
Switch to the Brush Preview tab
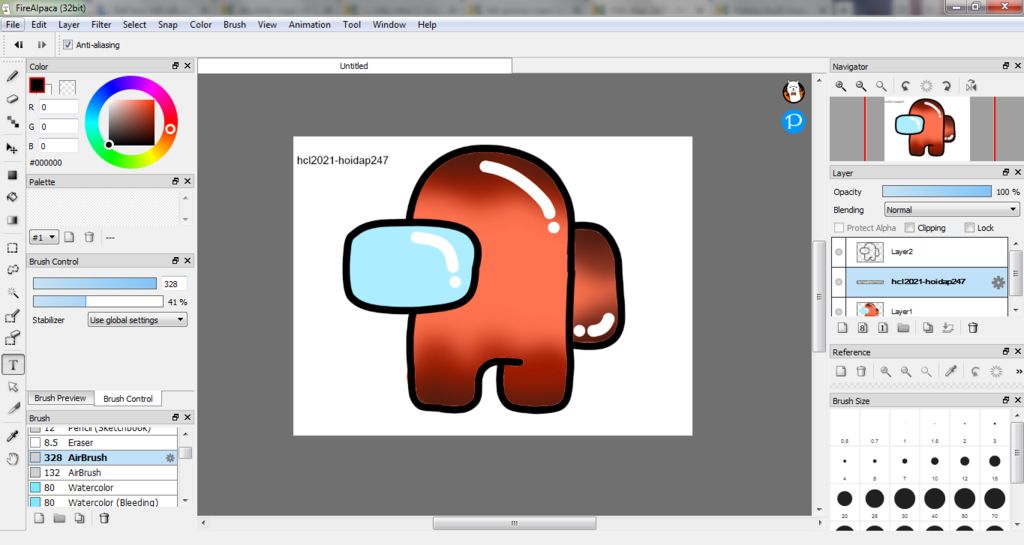[x=60, y=398]
